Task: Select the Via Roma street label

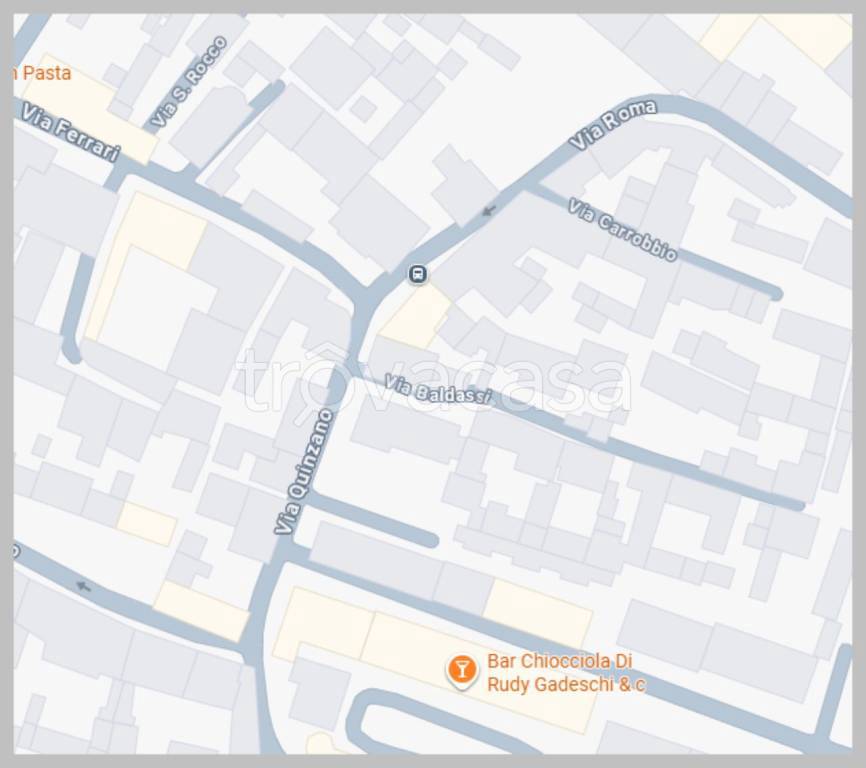Action: point(613,124)
